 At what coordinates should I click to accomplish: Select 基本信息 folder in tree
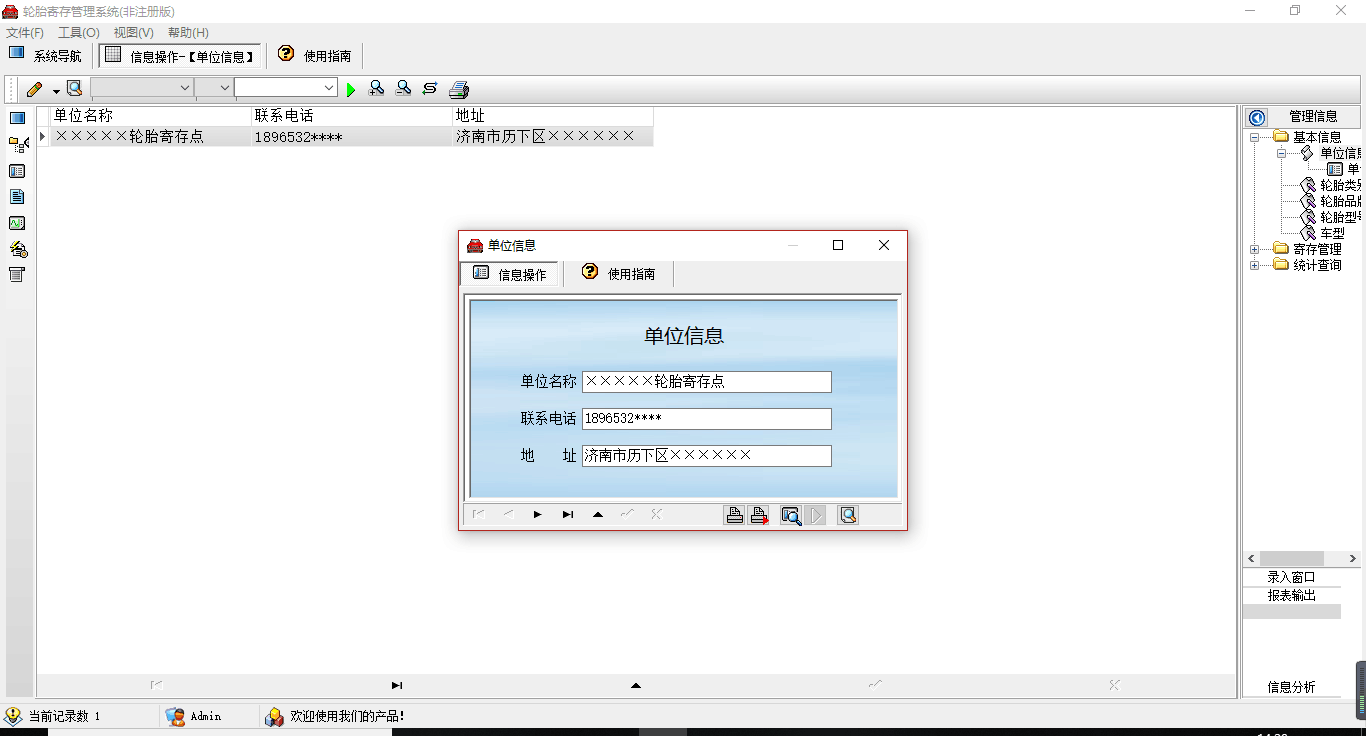click(x=1317, y=137)
